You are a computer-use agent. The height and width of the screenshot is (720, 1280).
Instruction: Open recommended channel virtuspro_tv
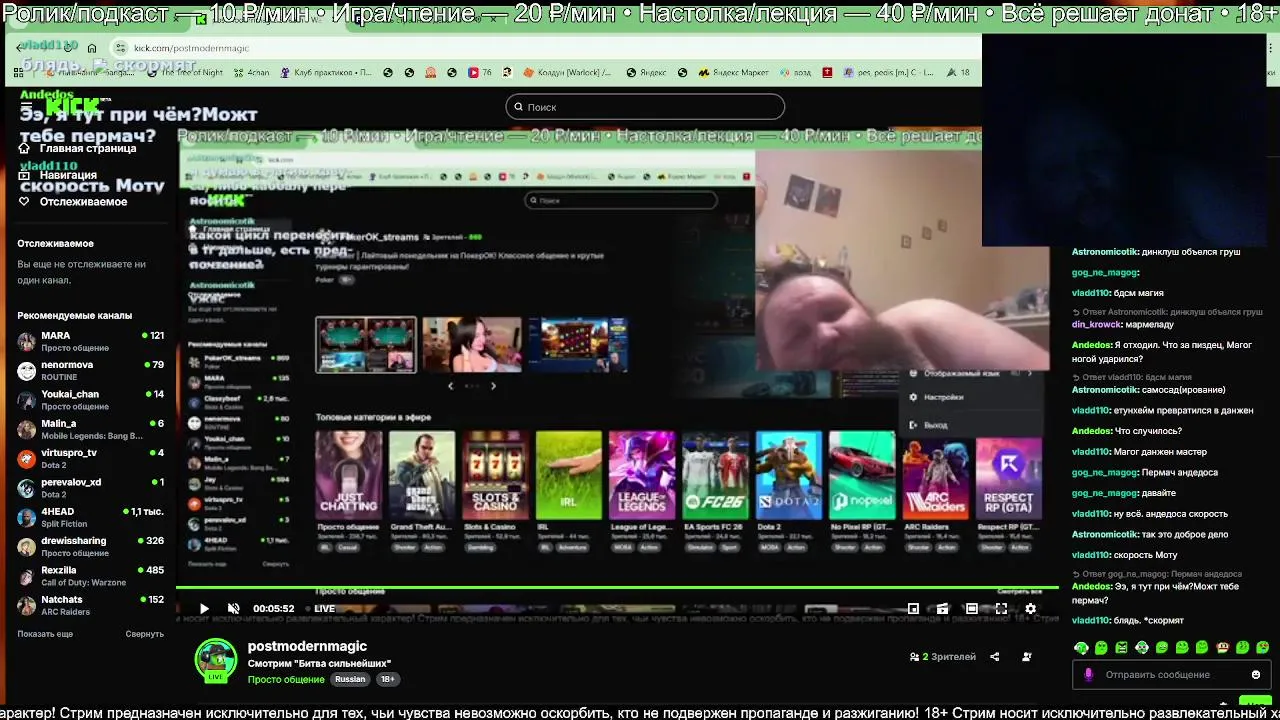90,458
